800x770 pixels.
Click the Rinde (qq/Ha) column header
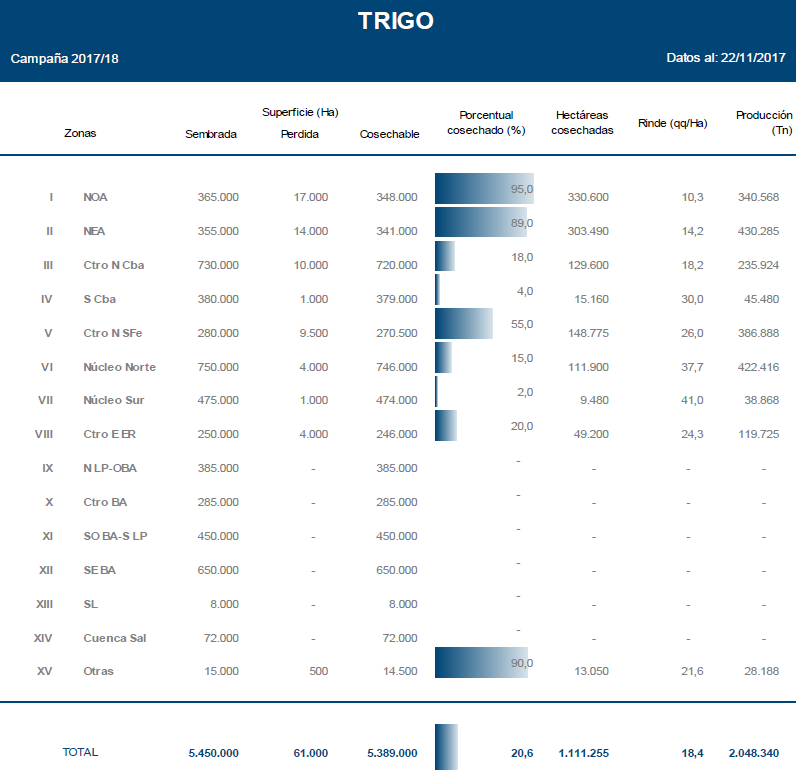point(672,124)
